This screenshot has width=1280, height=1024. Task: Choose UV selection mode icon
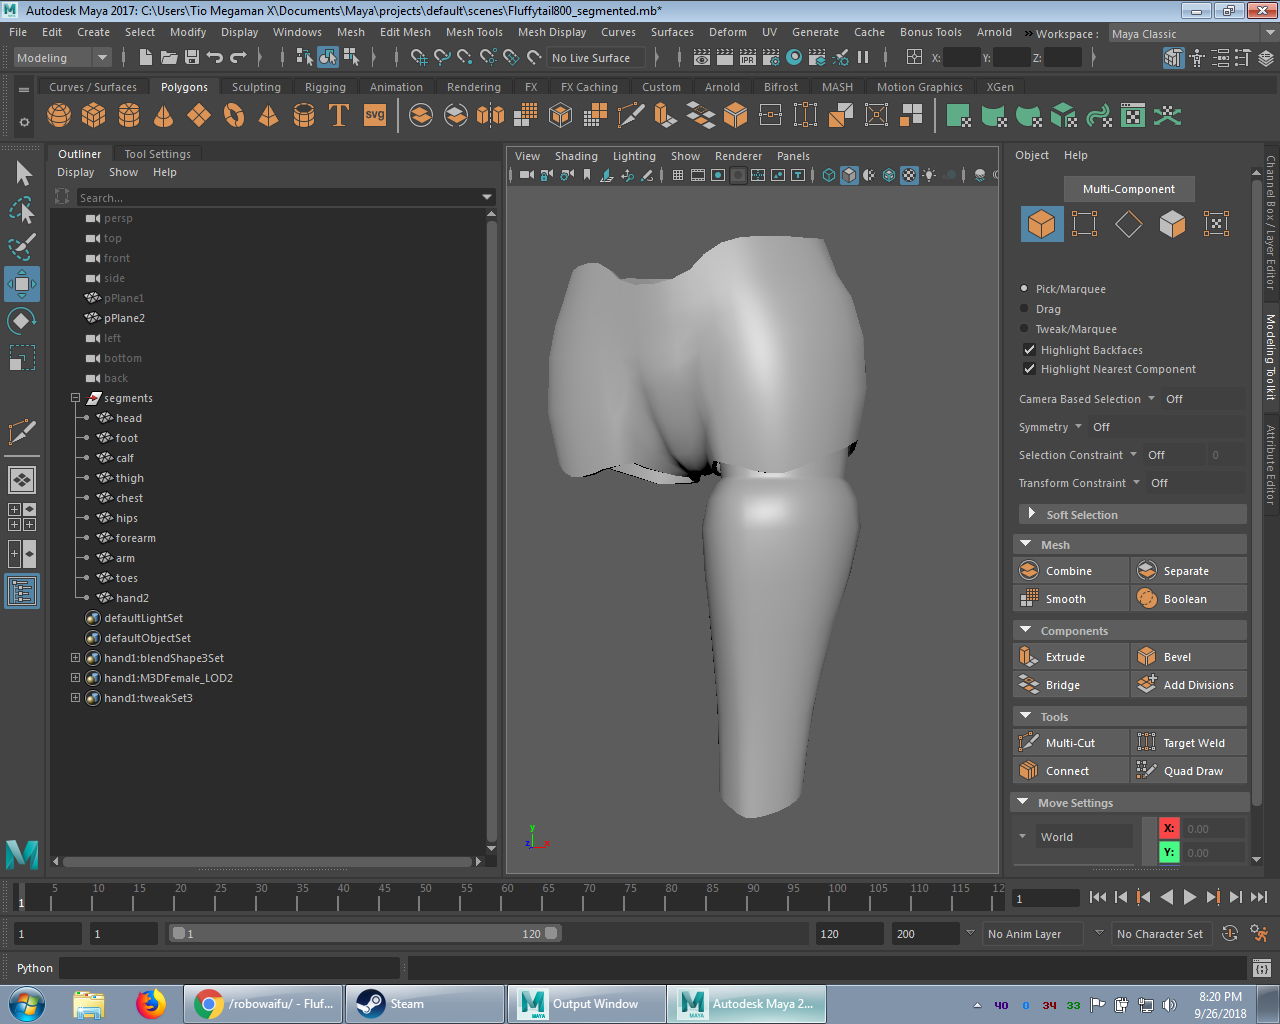pos(1216,224)
